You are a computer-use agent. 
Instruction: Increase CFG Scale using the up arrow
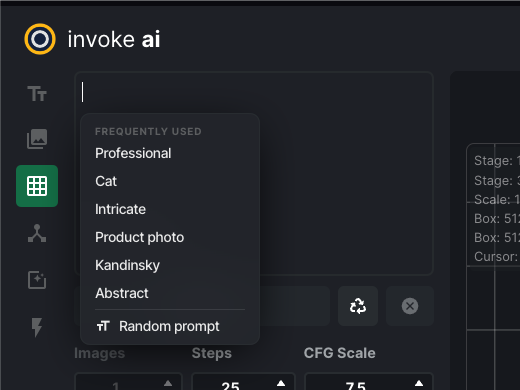coord(419,383)
